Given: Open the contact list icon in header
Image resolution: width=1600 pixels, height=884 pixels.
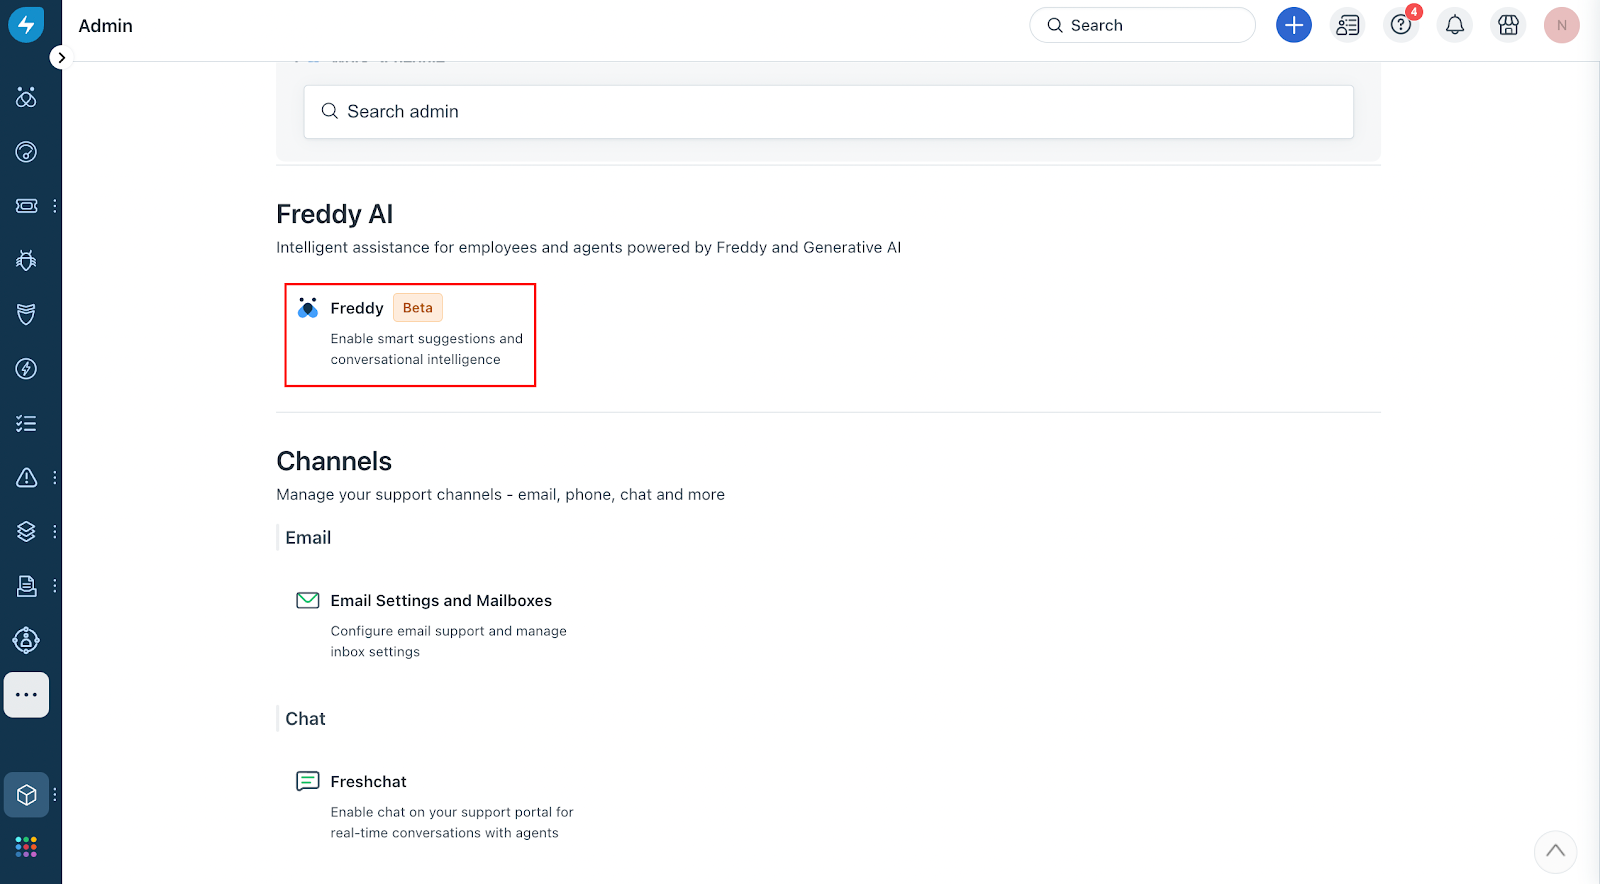Looking at the screenshot, I should pos(1348,25).
